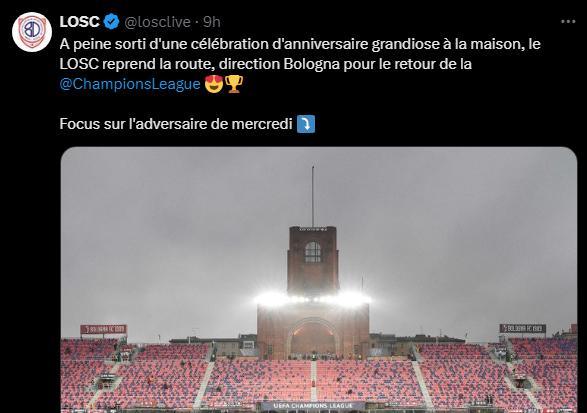The width and height of the screenshot is (587, 413).
Task: Click the UEFA Champions League banner in photo
Action: click(x=313, y=406)
